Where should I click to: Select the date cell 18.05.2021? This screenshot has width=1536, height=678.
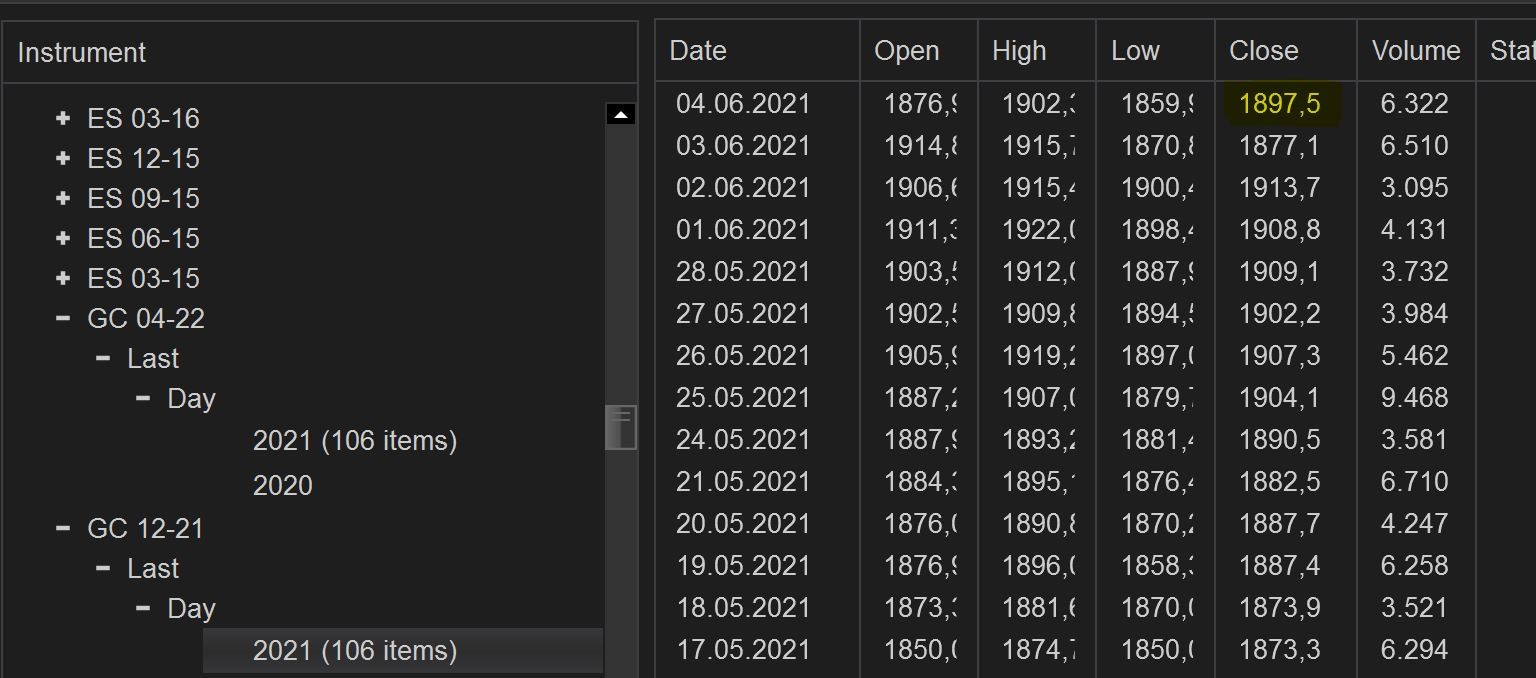[x=743, y=608]
